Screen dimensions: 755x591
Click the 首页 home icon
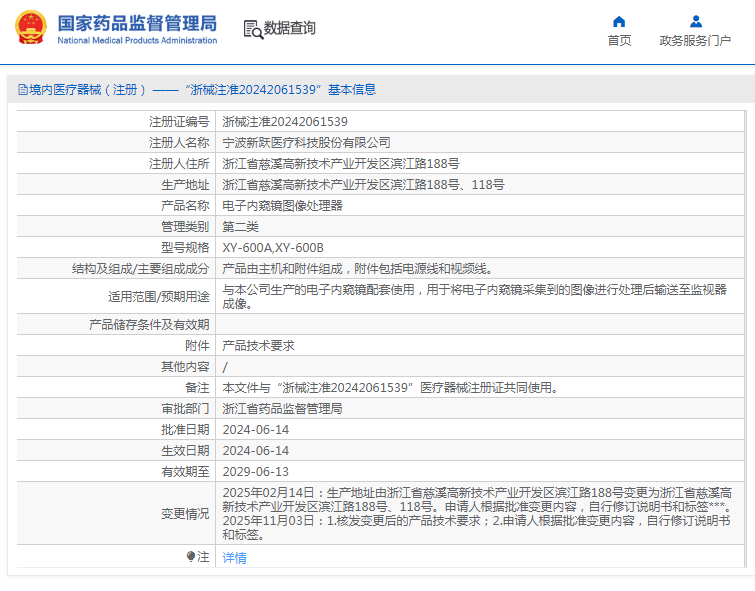(x=619, y=21)
